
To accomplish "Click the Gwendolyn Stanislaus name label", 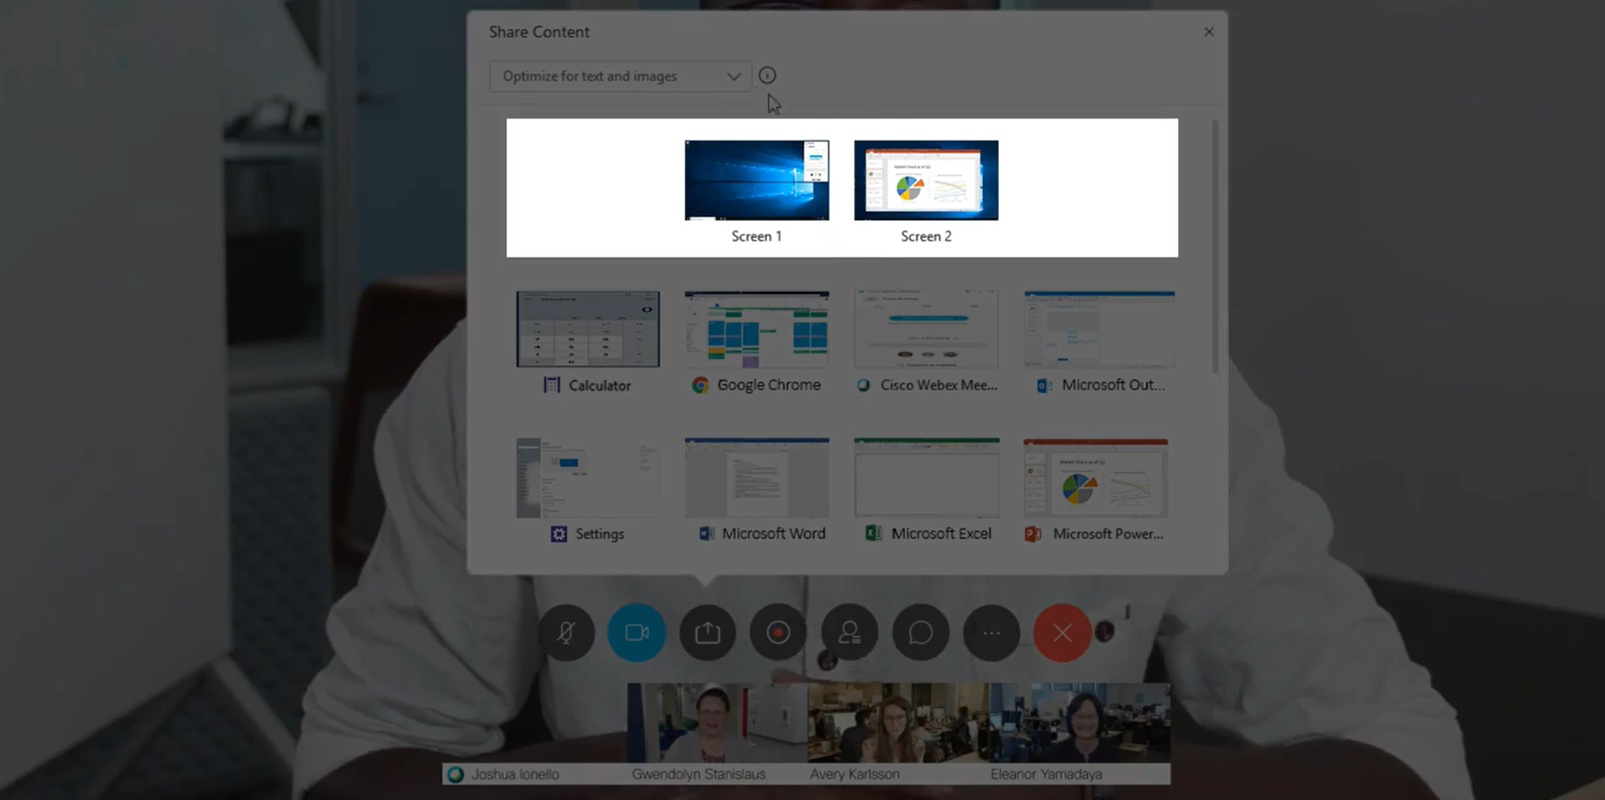I will [699, 774].
